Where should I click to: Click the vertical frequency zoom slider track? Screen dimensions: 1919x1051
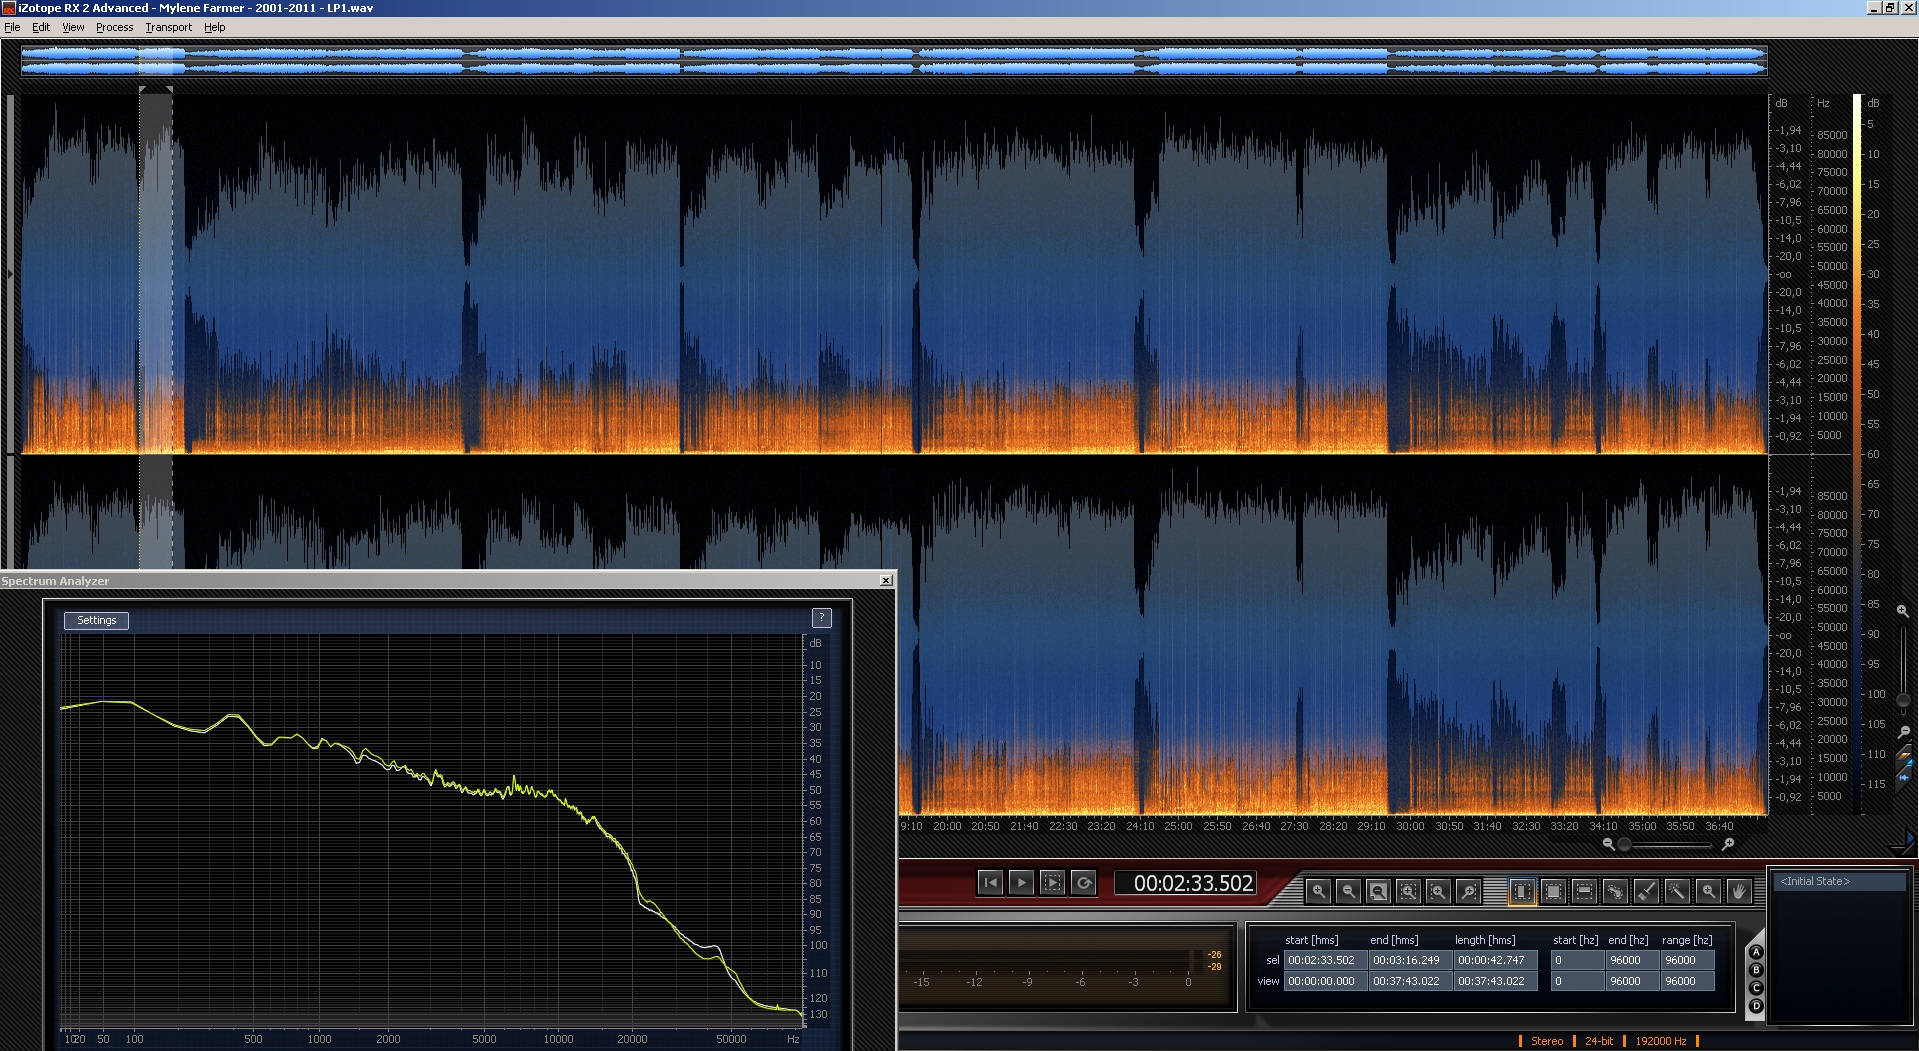(1903, 670)
